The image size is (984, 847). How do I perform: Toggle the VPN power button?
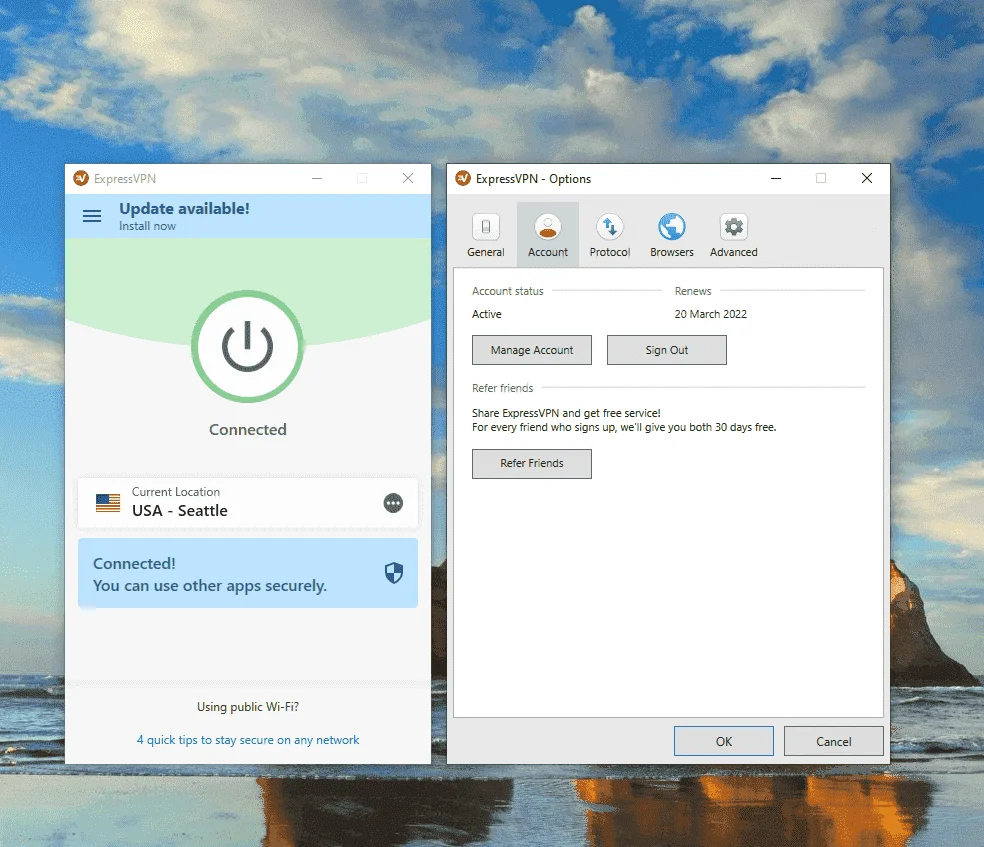pos(248,346)
